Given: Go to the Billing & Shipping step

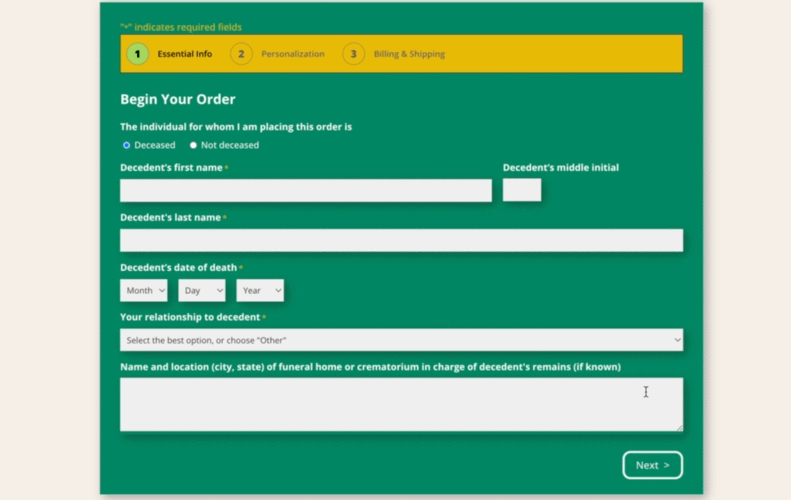Looking at the screenshot, I should (x=409, y=54).
